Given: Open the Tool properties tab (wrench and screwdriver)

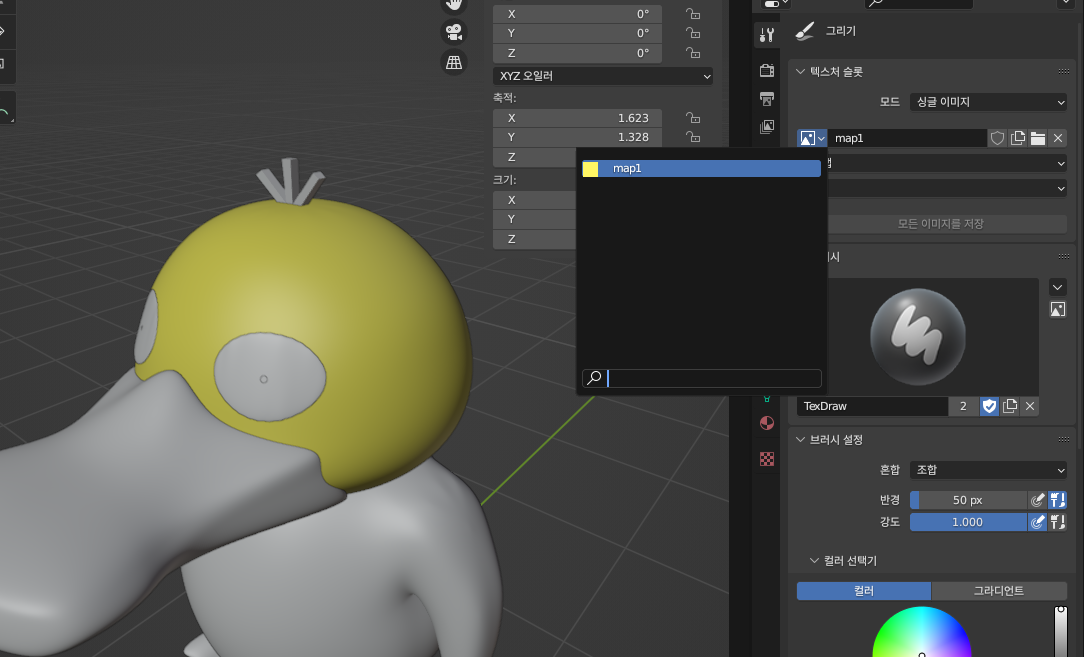Looking at the screenshot, I should 767,35.
